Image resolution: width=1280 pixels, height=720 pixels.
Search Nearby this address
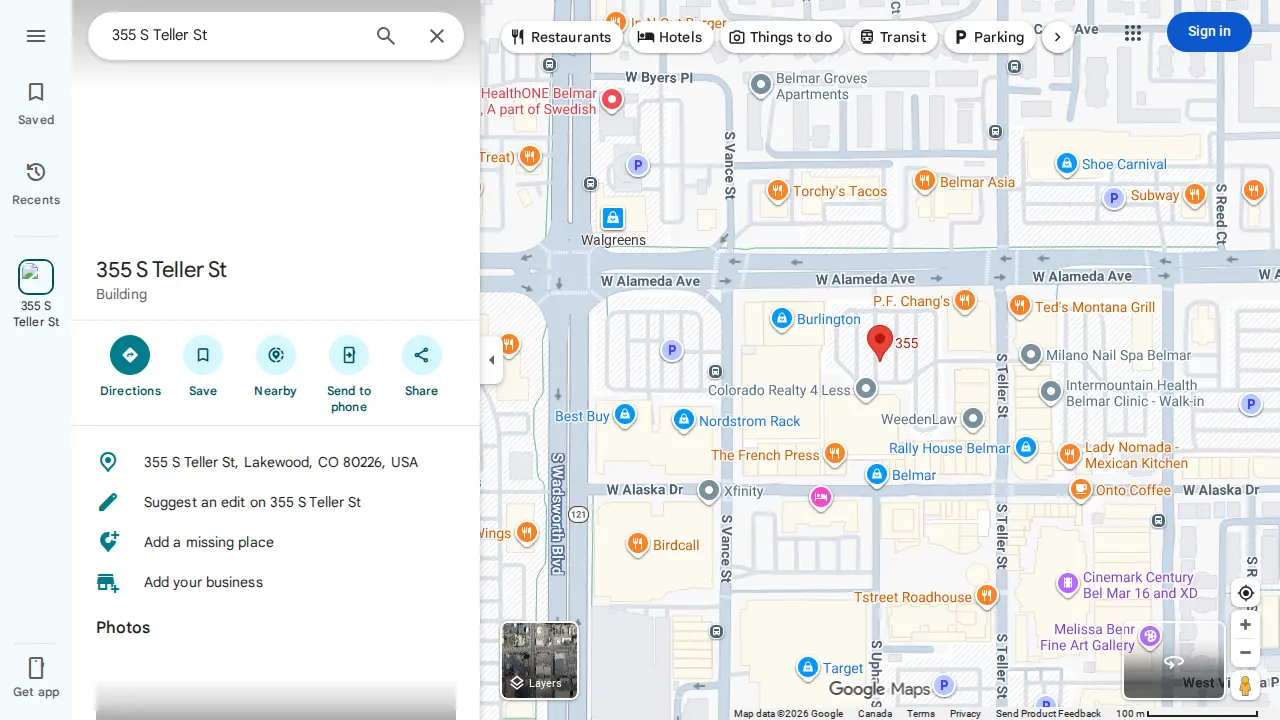(276, 367)
